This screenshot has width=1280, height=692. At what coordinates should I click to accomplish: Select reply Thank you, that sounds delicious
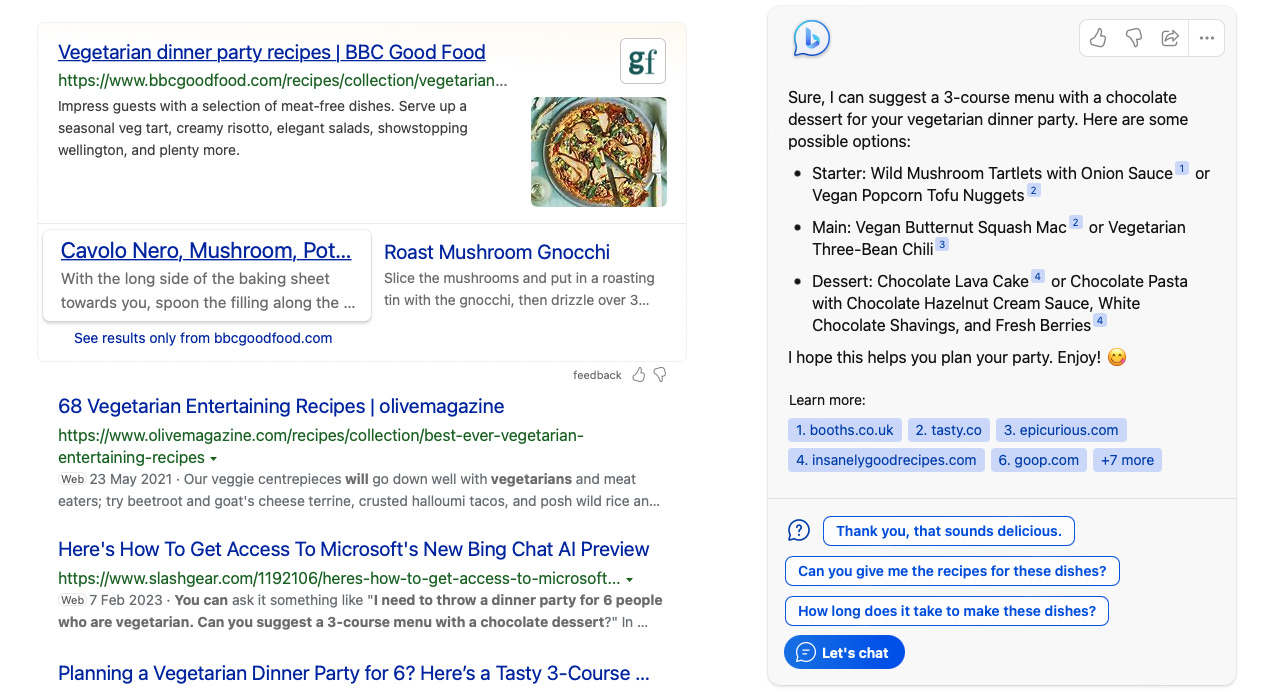[948, 531]
